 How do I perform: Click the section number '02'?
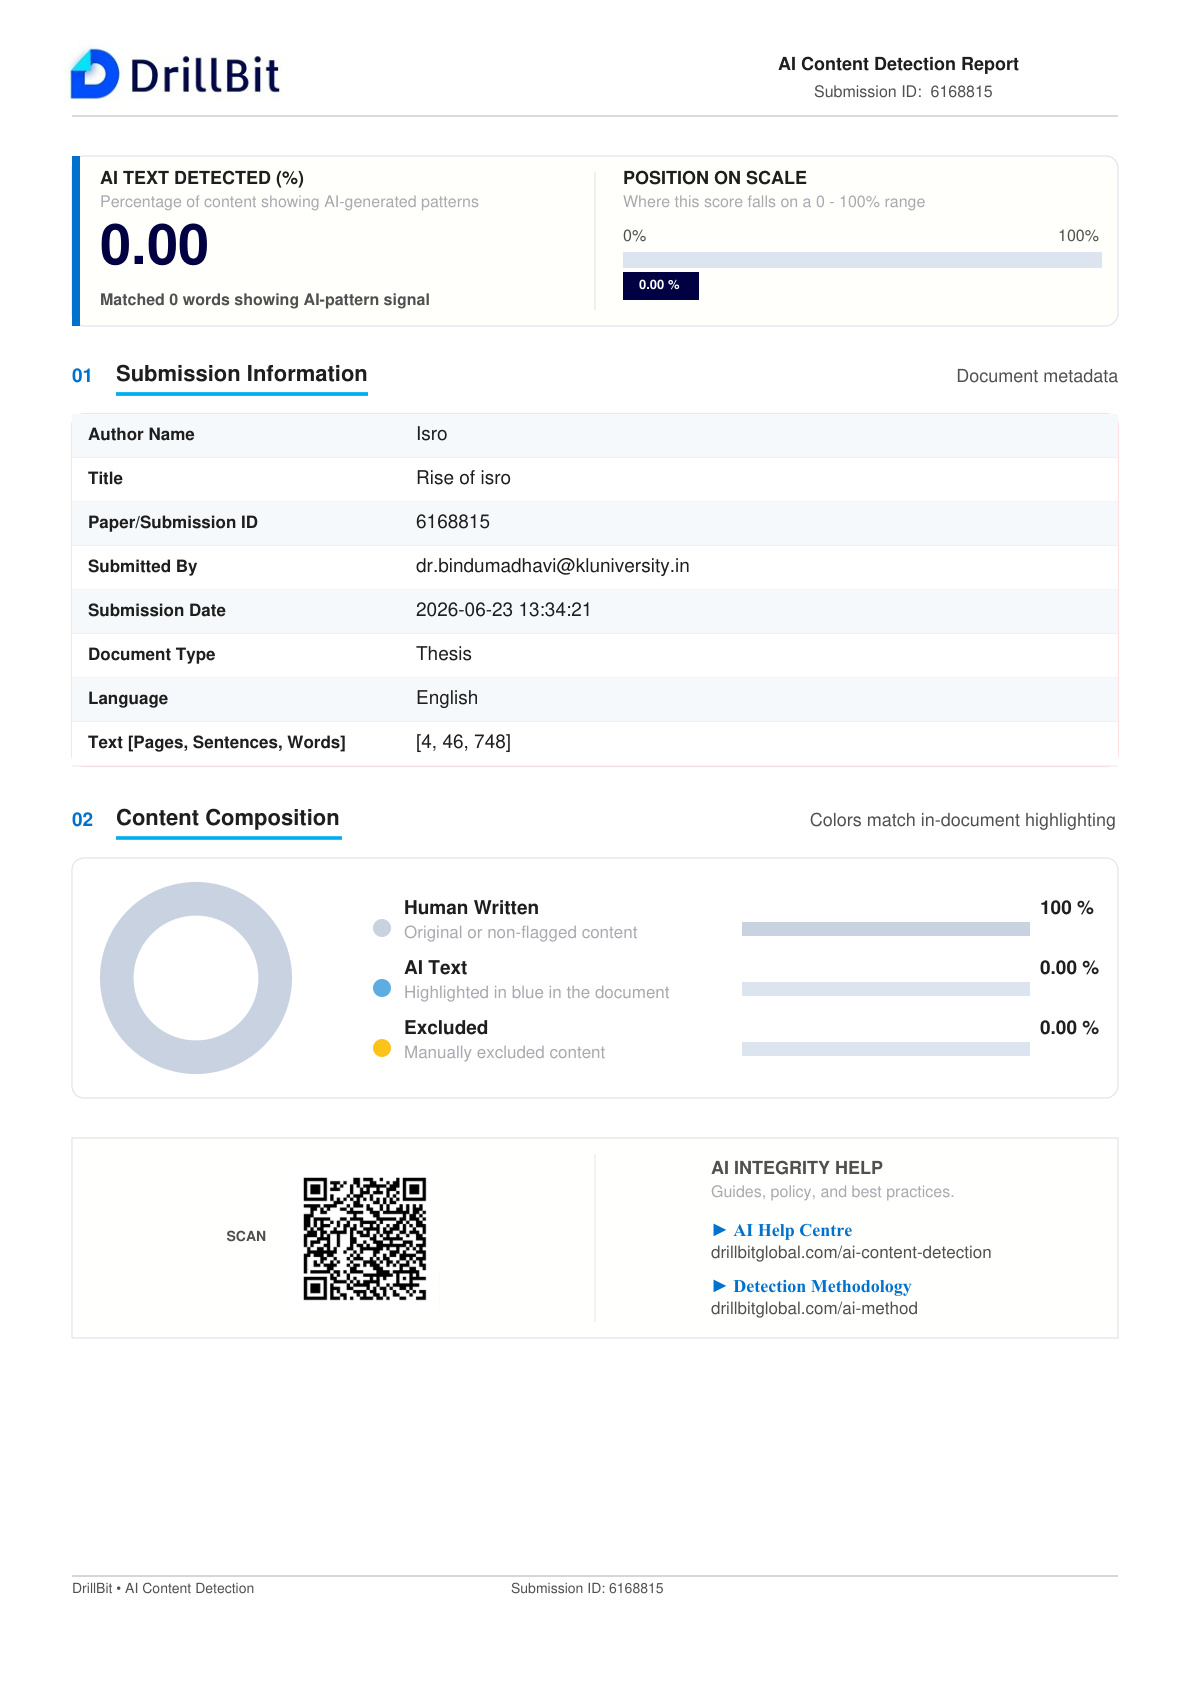(x=82, y=820)
